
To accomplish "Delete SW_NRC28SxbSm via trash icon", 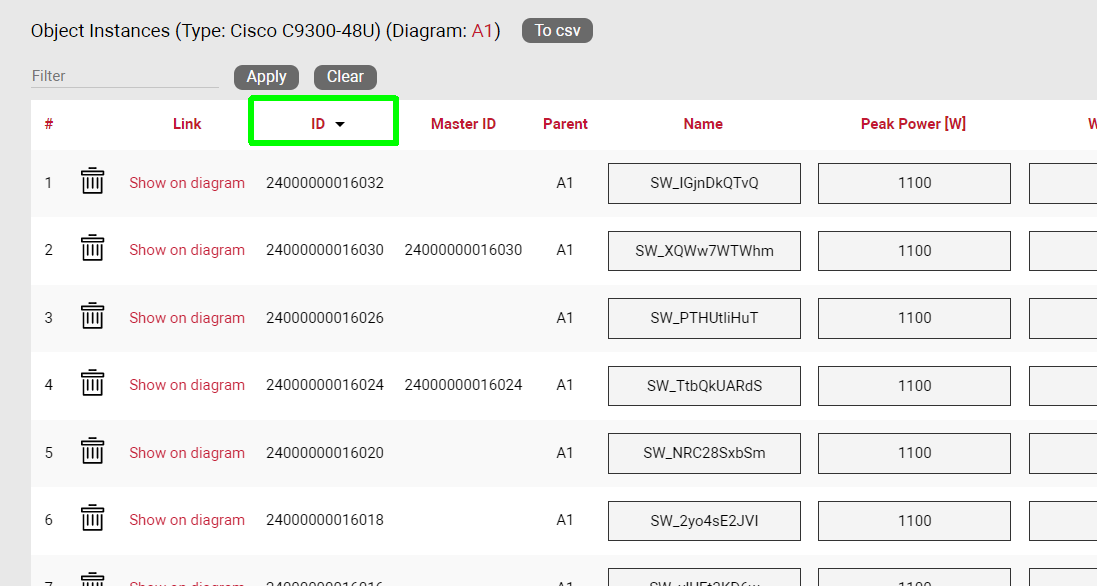I will pos(92,452).
